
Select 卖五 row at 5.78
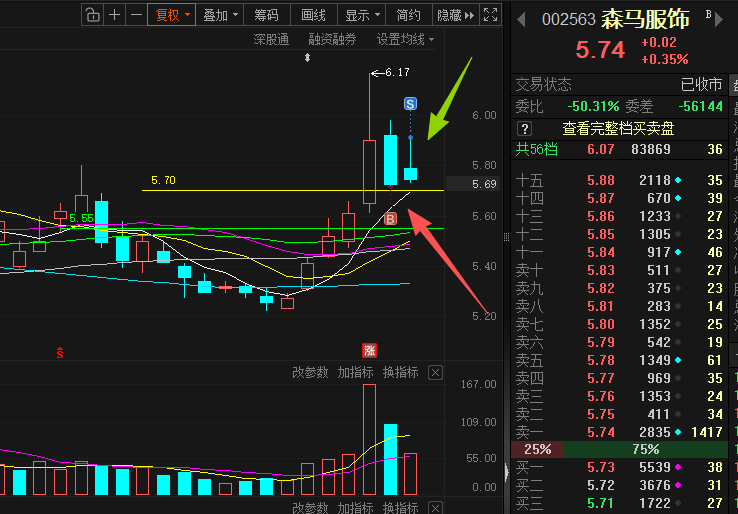(619, 361)
